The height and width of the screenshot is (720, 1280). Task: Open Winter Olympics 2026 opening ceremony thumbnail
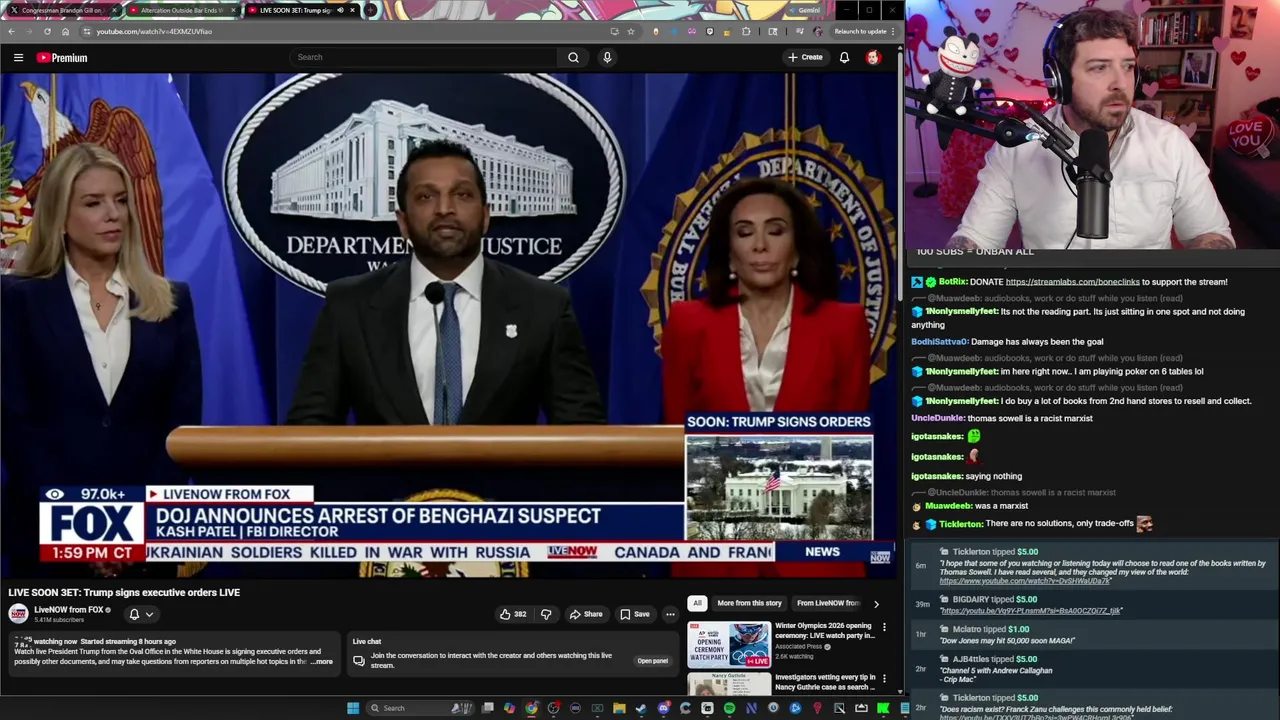tap(728, 643)
